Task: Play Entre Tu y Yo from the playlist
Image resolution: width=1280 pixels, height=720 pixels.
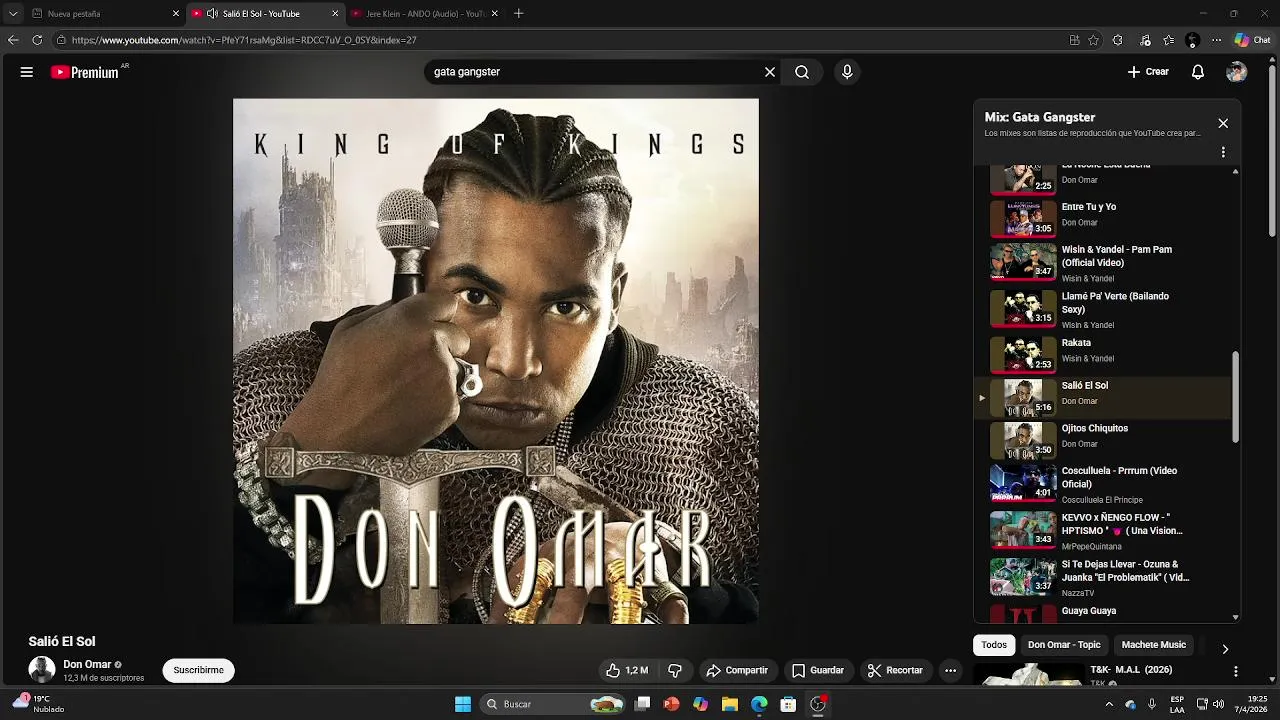Action: 1103,218
